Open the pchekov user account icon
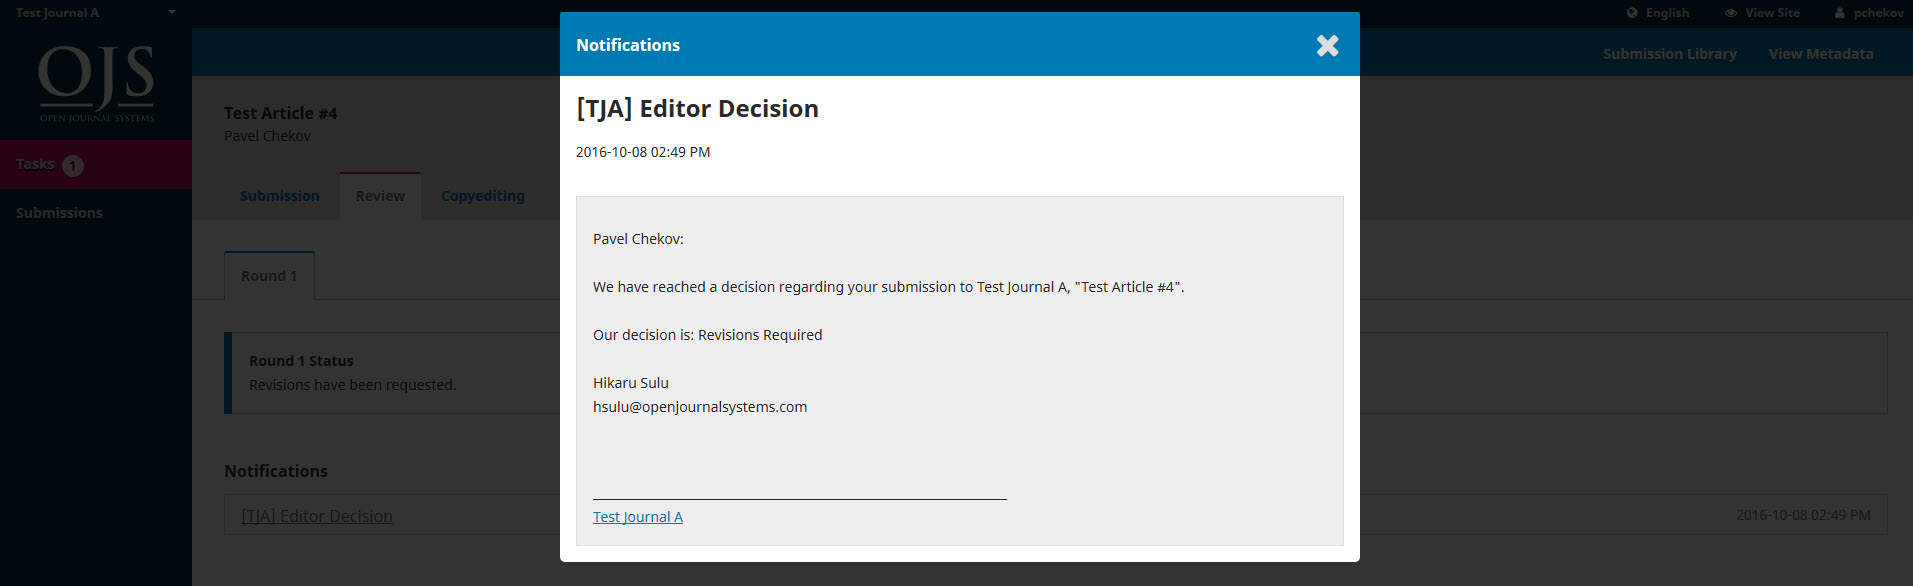The width and height of the screenshot is (1913, 586). point(1839,12)
